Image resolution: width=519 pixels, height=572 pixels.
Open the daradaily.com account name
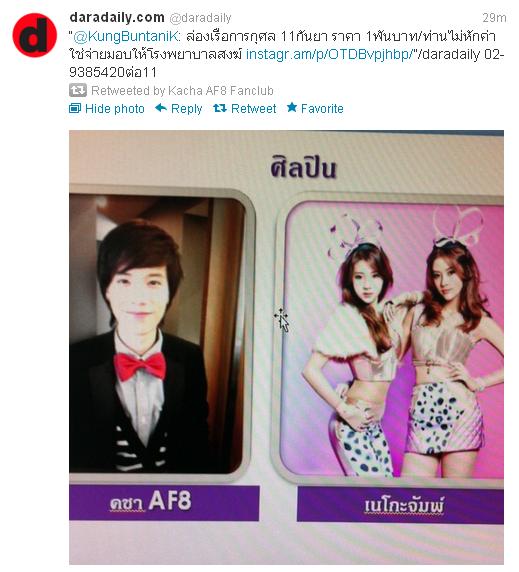click(117, 17)
